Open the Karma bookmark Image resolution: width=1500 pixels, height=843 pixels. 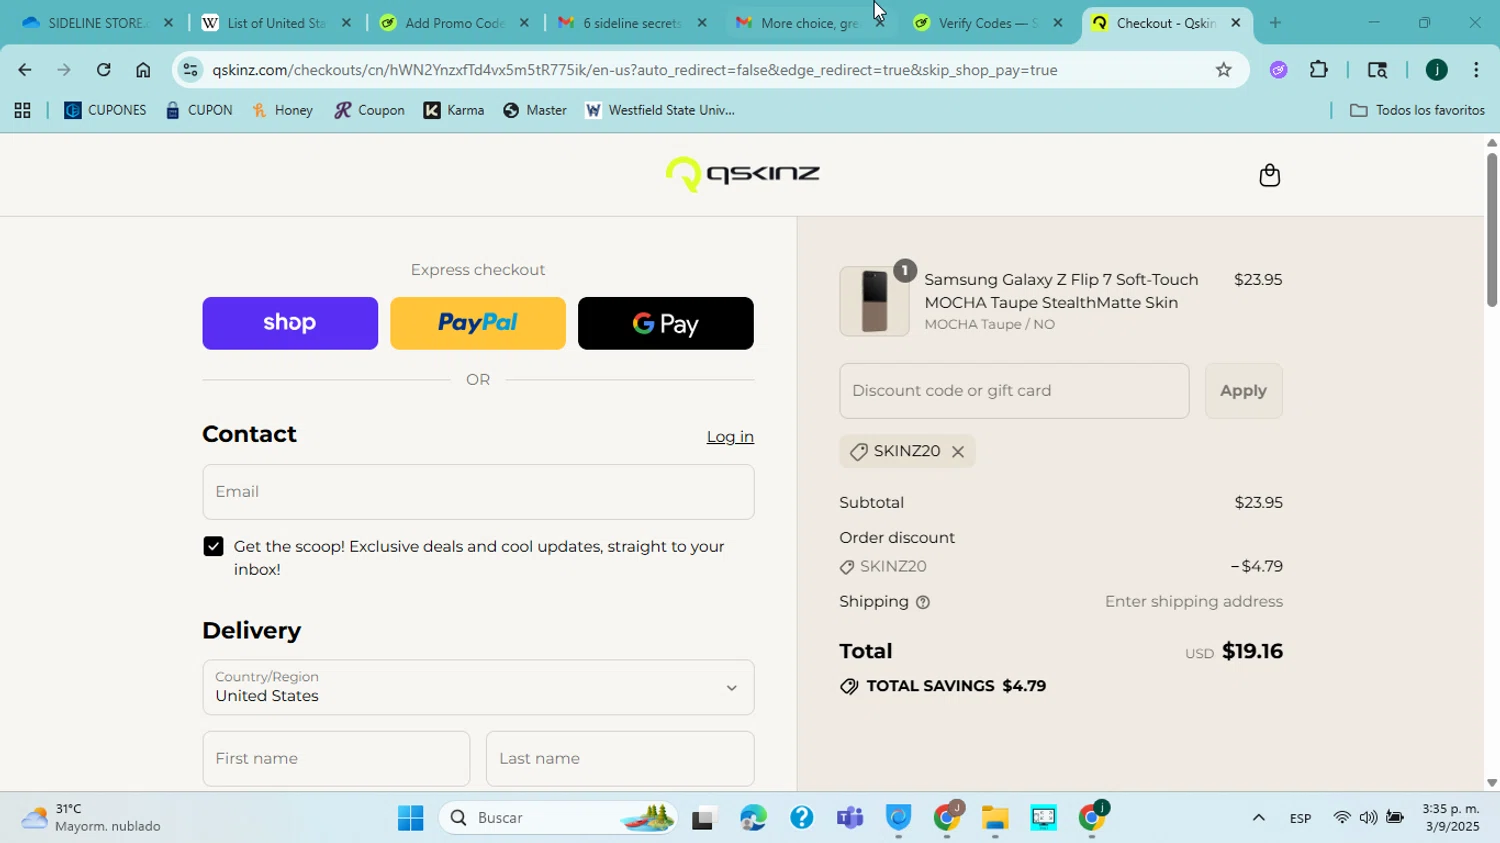point(454,111)
